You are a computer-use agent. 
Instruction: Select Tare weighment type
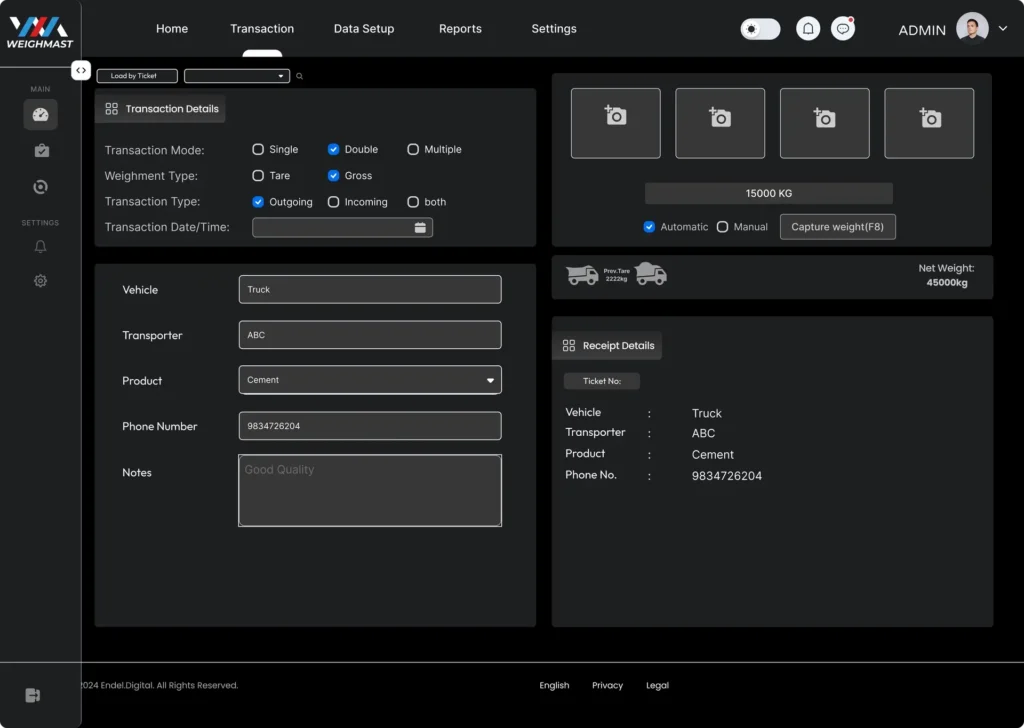[258, 176]
